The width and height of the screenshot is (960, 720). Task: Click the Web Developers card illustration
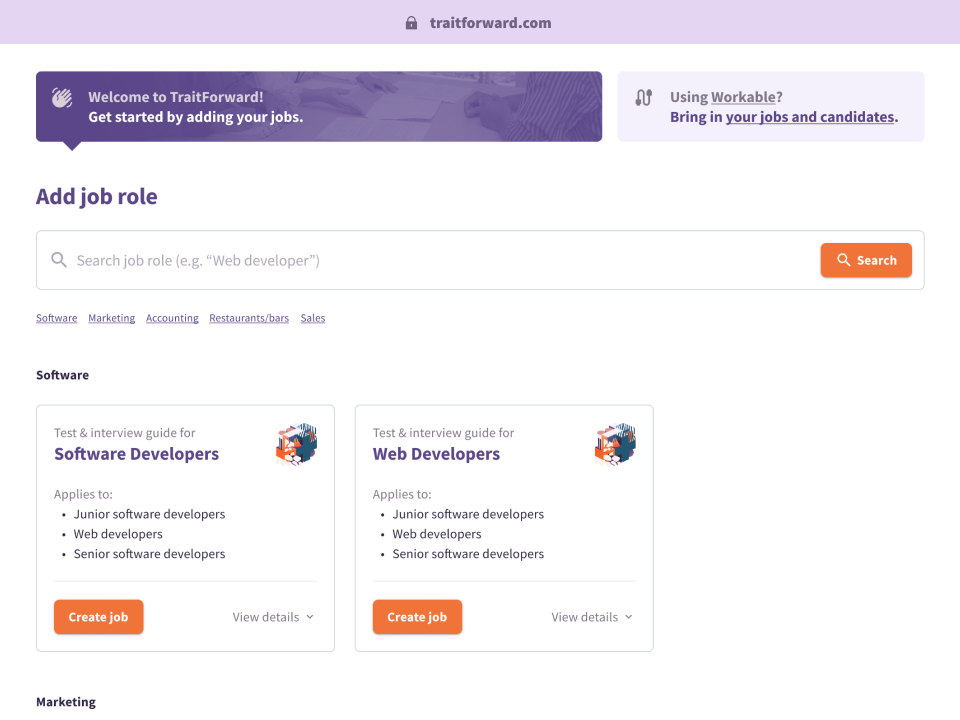point(615,444)
